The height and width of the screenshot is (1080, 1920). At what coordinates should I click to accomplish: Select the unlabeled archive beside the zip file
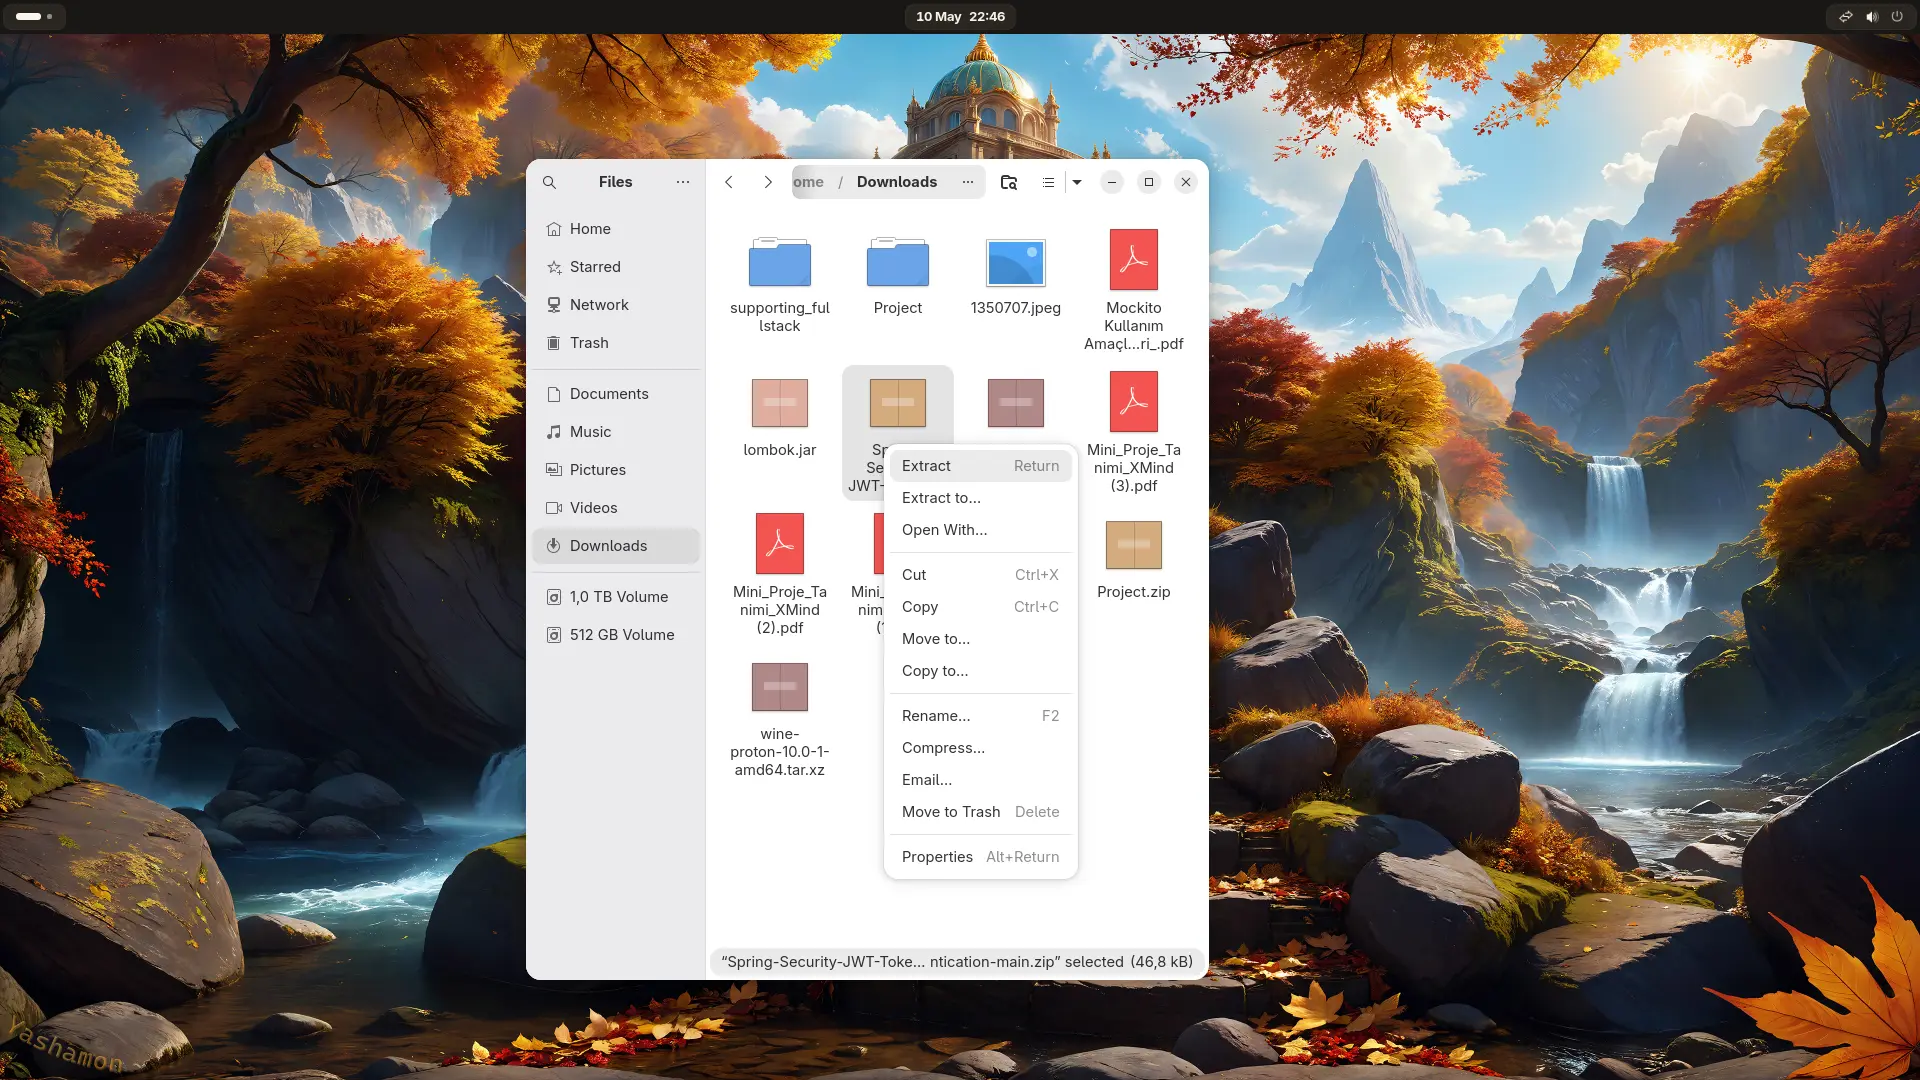1016,403
